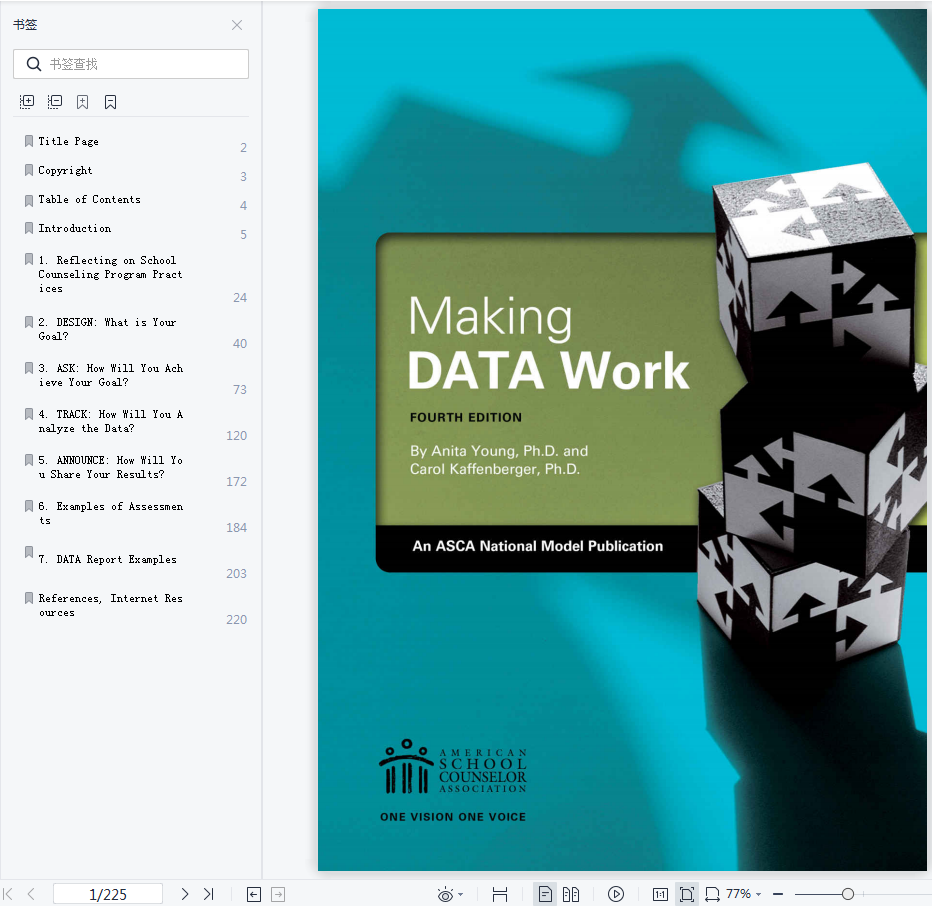Go forward to next view
This screenshot has height=906, width=932.
[278, 894]
